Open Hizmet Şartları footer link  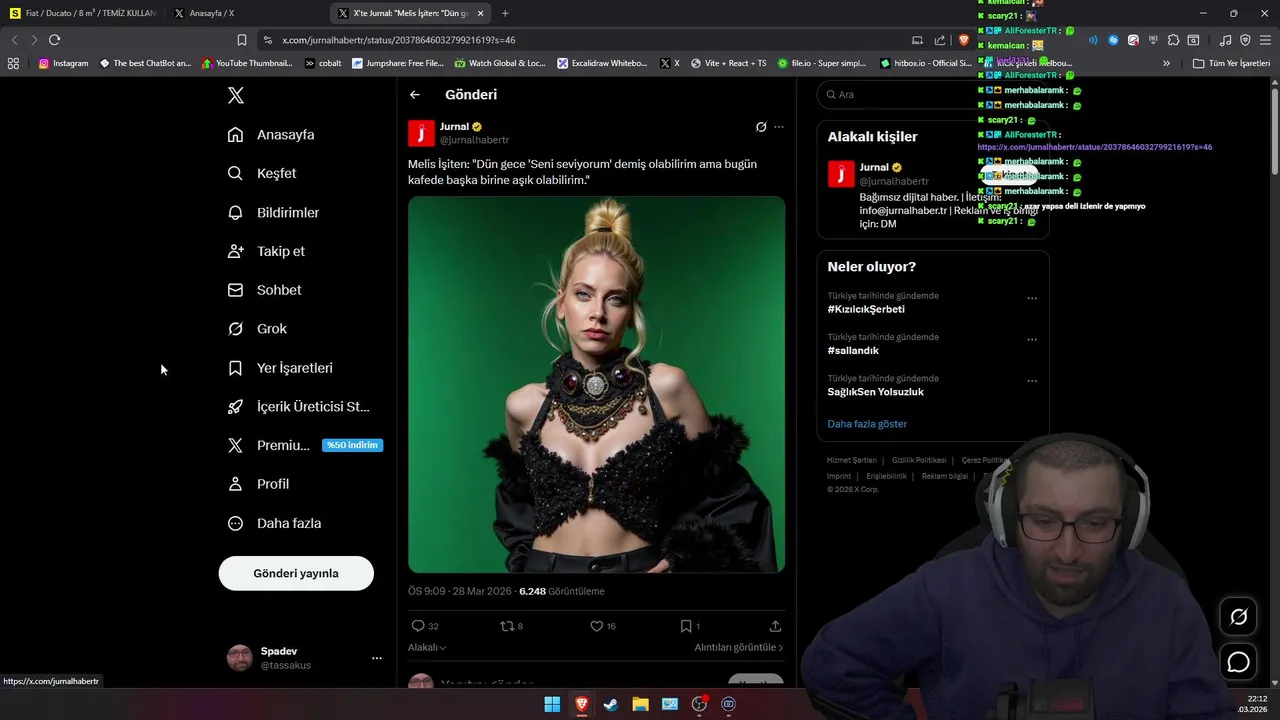point(852,460)
